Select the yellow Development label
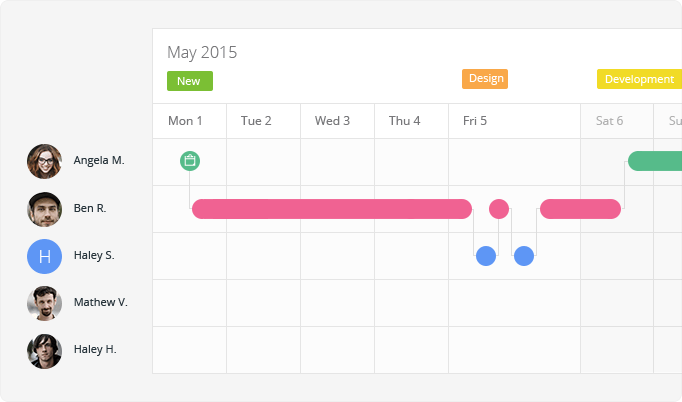 coord(639,79)
